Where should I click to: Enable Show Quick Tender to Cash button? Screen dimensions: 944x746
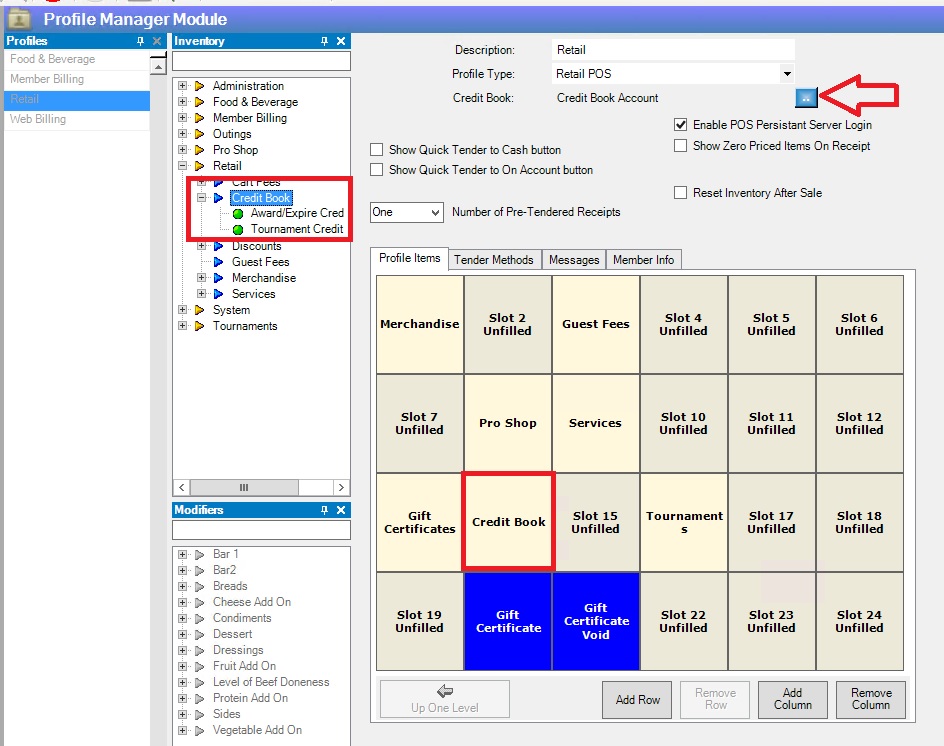pyautogui.click(x=377, y=150)
